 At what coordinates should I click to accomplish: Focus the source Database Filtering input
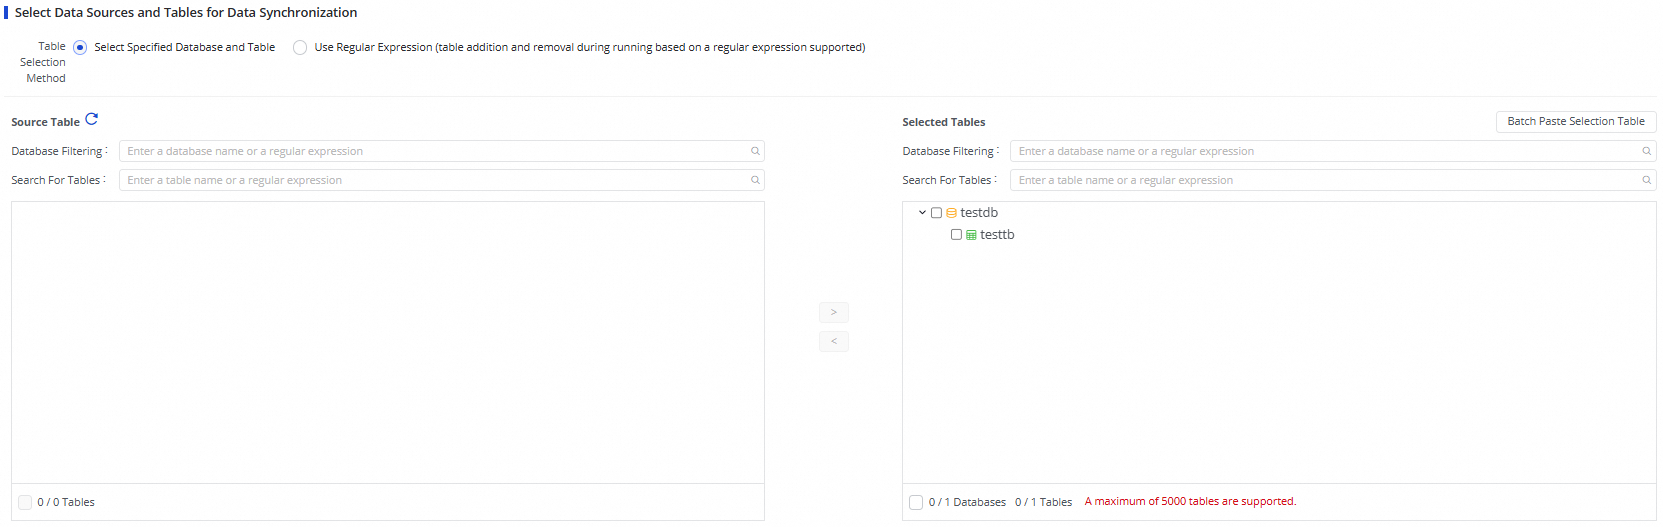(x=435, y=151)
